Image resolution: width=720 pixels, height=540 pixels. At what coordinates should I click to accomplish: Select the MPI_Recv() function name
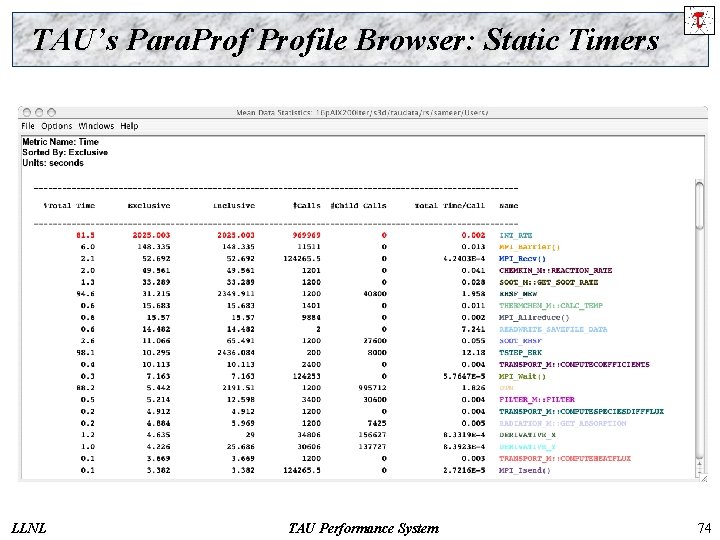pos(522,259)
